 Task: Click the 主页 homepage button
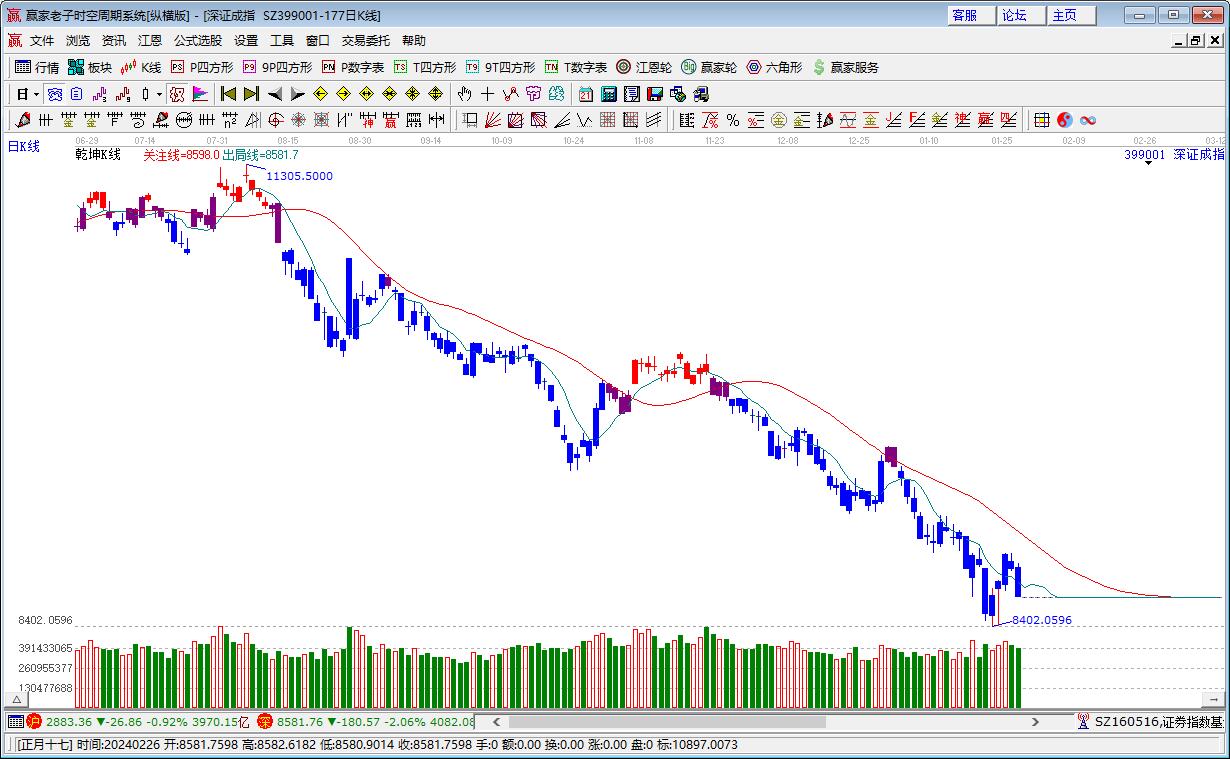click(x=1071, y=15)
